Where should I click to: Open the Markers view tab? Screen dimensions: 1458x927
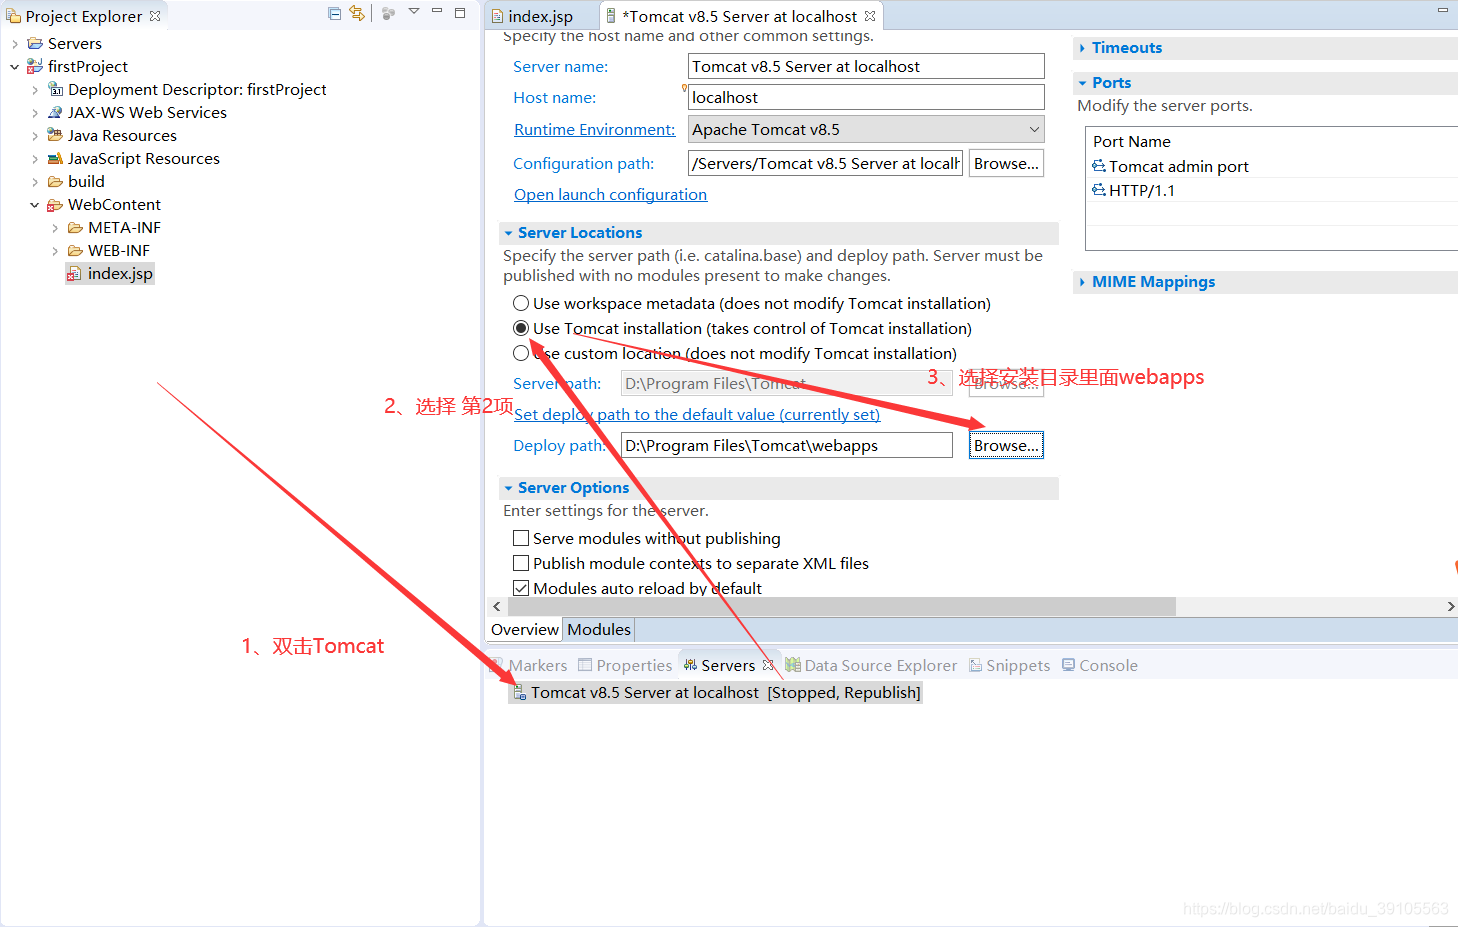pyautogui.click(x=528, y=666)
